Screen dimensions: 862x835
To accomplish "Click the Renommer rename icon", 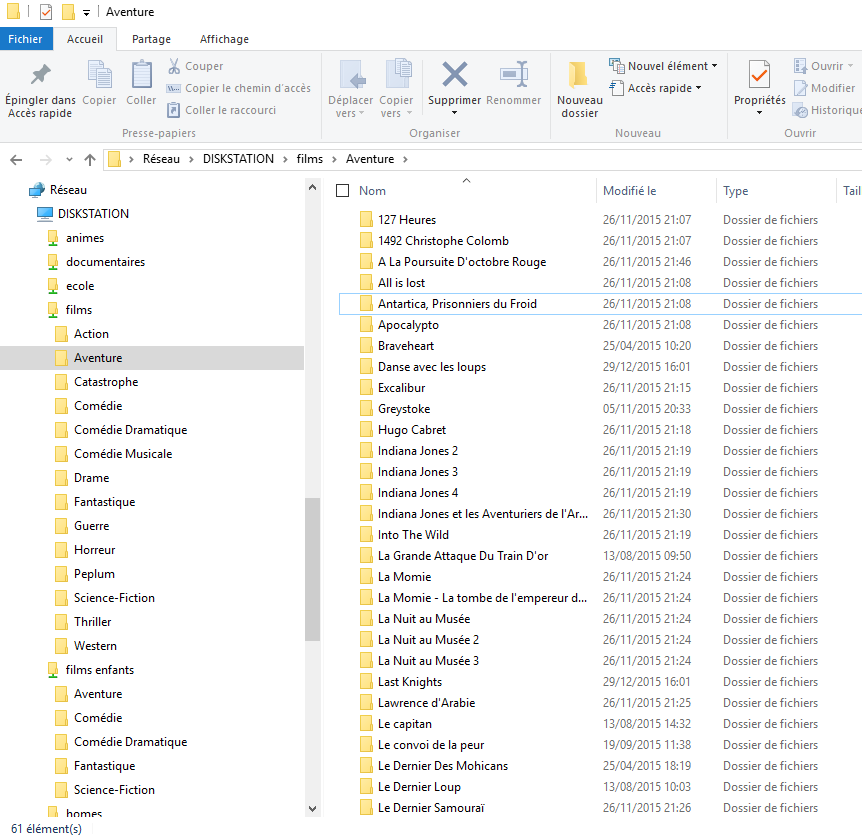I will 513,75.
